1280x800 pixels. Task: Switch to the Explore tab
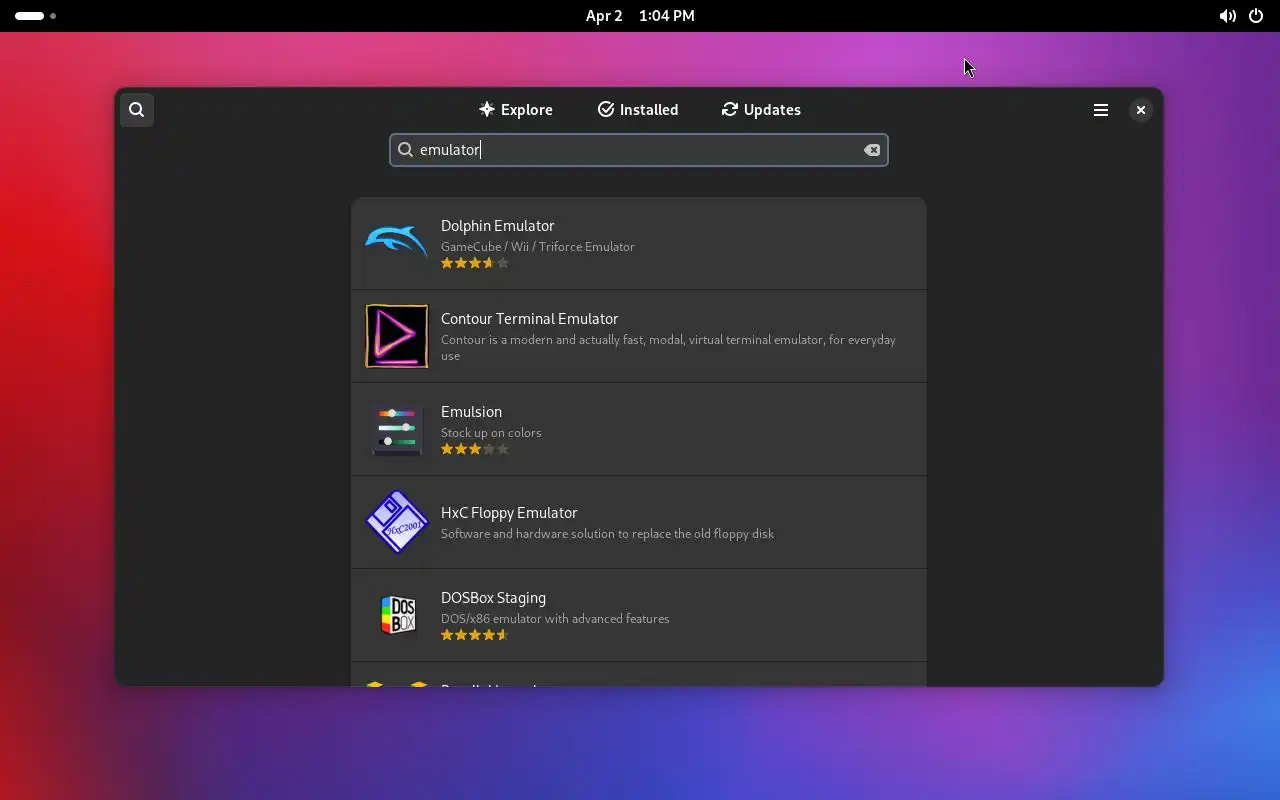pos(516,110)
